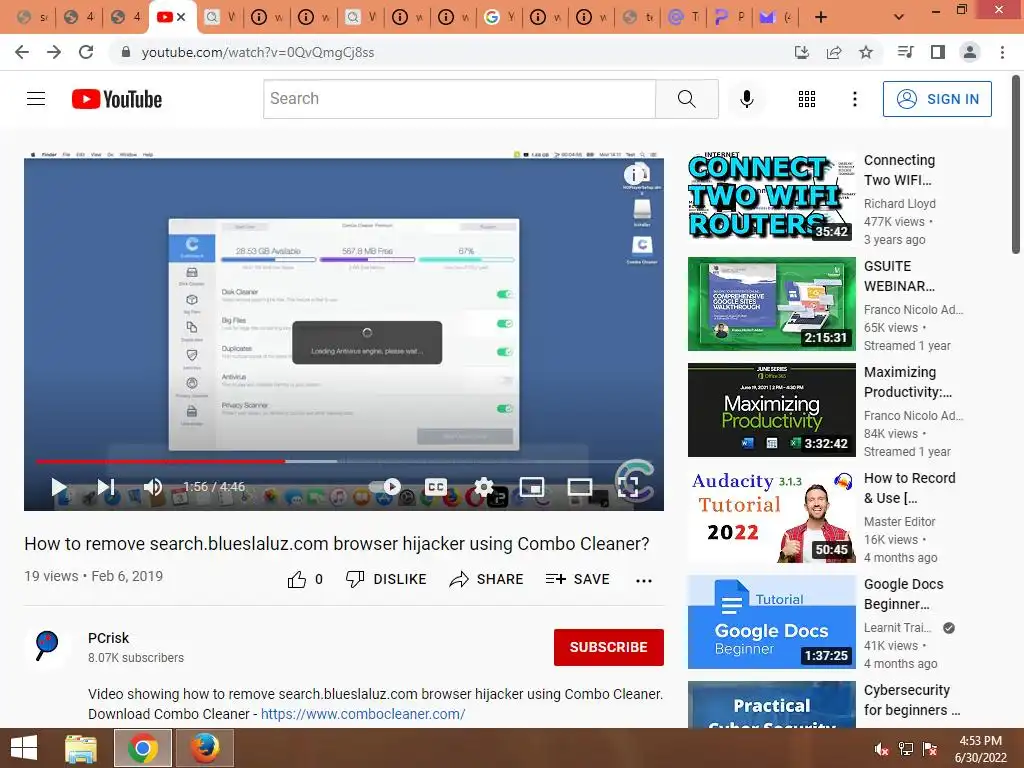Image resolution: width=1024 pixels, height=768 pixels.
Task: Open File Explorer from the taskbar
Action: coord(81,748)
